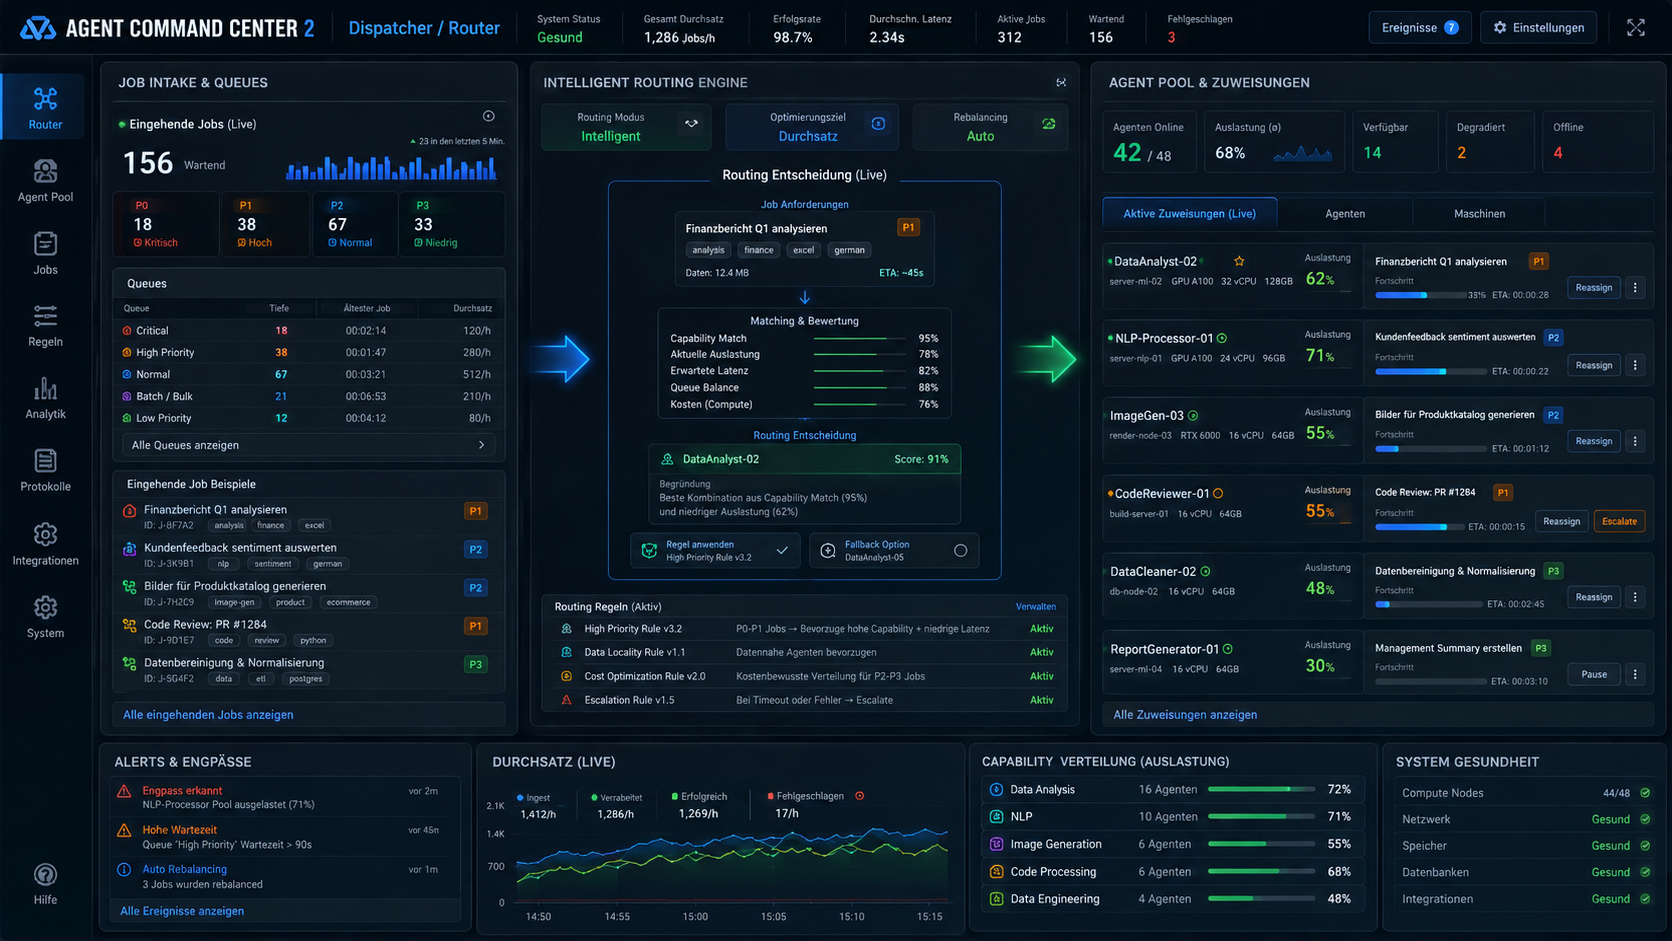Open the Verwalten link for Routing Regeln

[x=1035, y=606]
